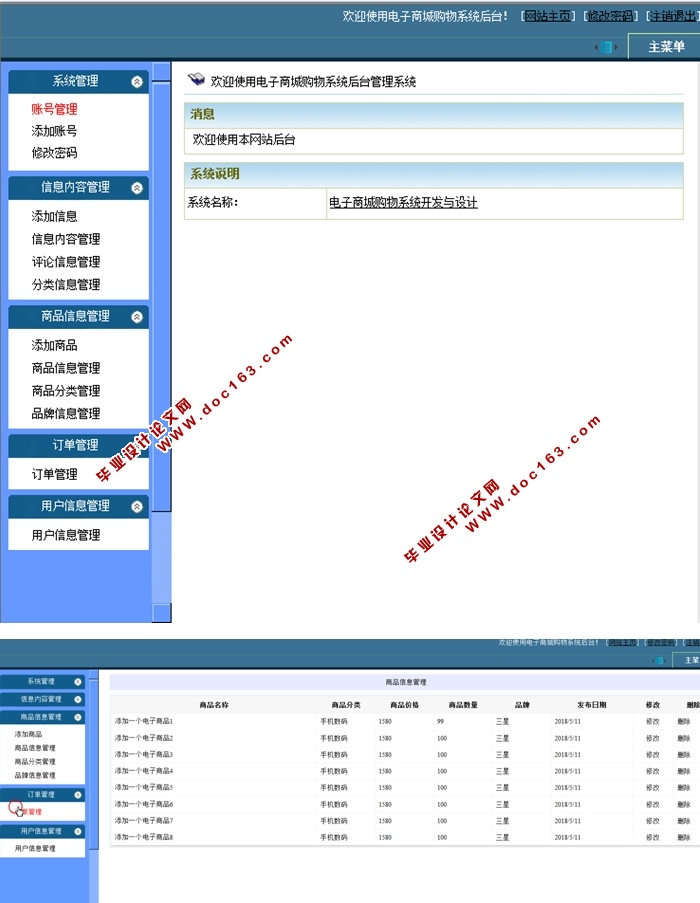Screen dimensions: 700x903
Task: Click the 发布日期 column header
Action: (x=592, y=705)
